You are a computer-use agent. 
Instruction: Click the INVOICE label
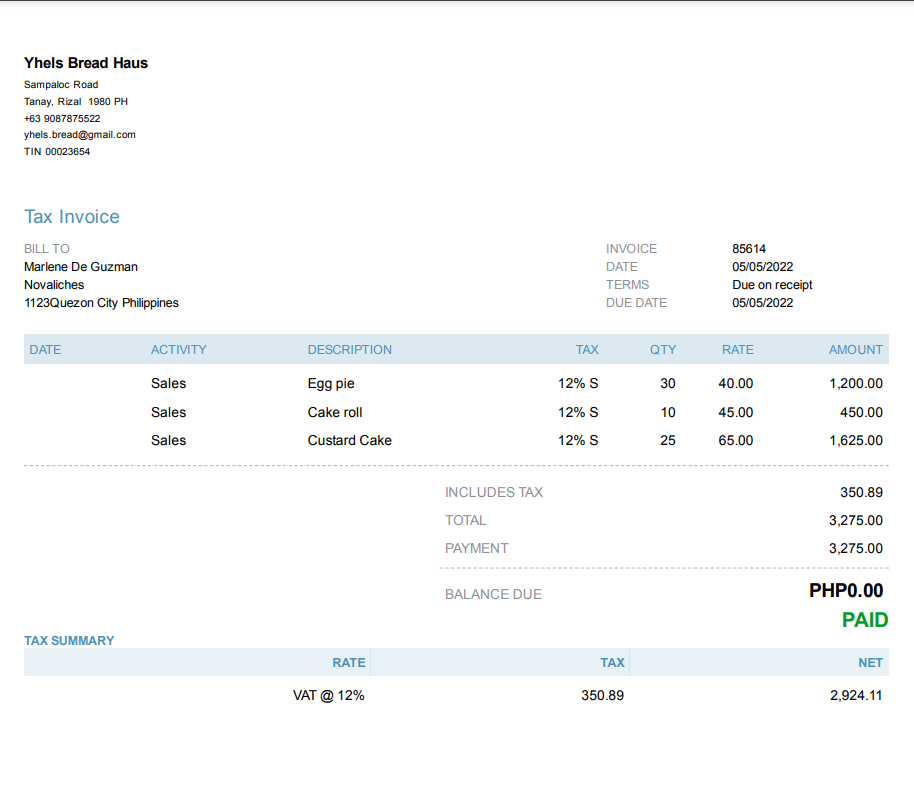point(631,249)
